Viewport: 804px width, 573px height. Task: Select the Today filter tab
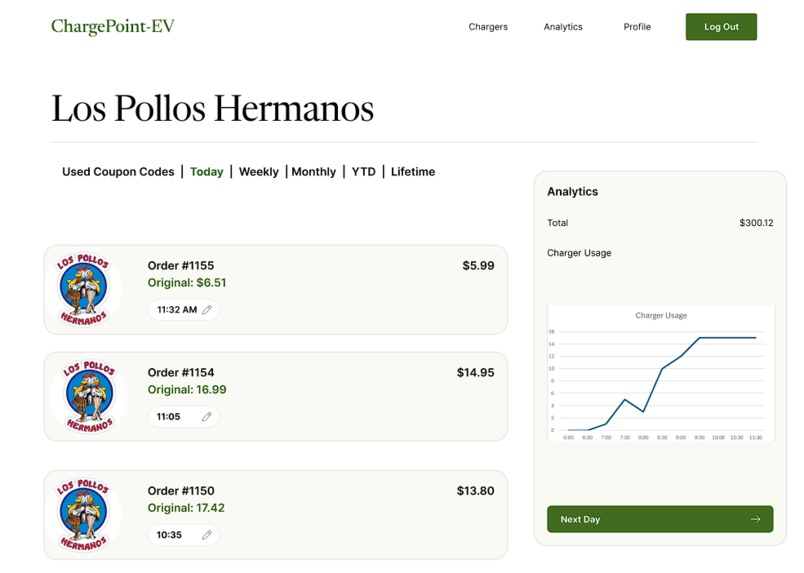coord(207,172)
